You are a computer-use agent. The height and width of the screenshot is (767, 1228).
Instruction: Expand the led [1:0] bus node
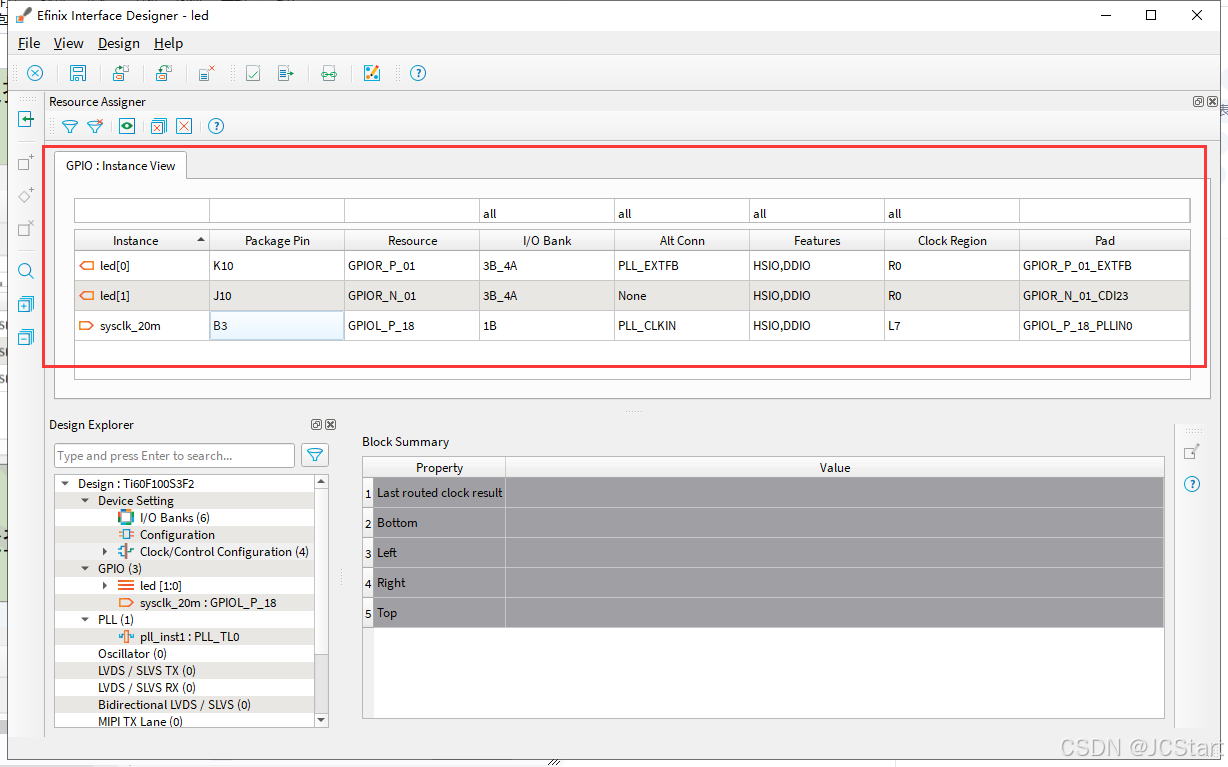pos(105,586)
